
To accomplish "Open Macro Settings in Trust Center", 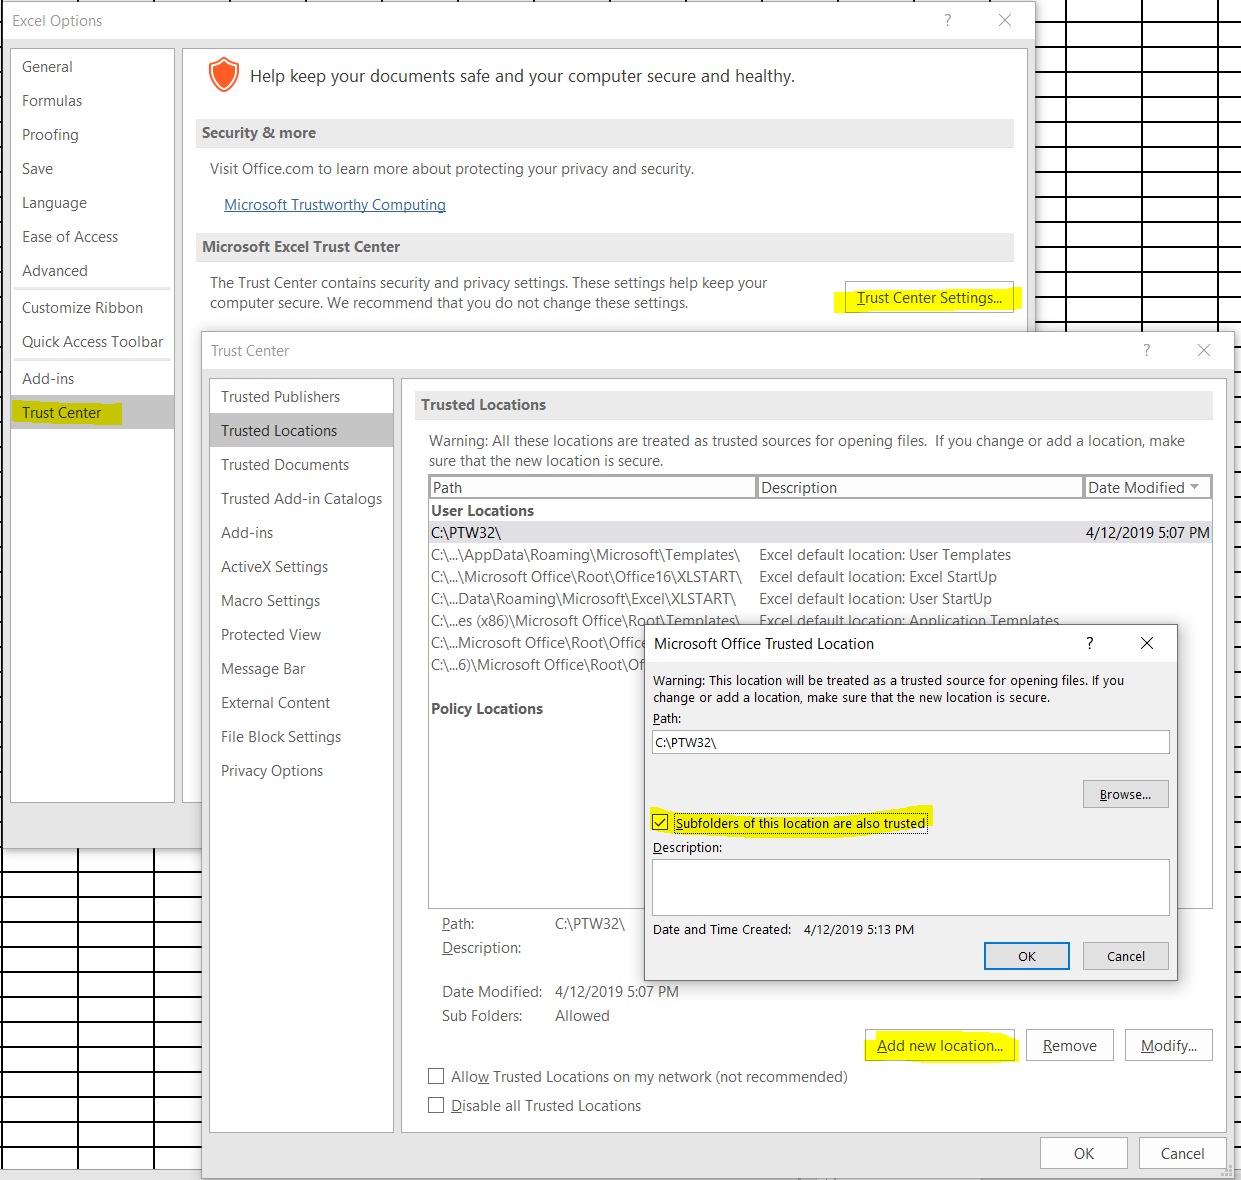I will (270, 600).
